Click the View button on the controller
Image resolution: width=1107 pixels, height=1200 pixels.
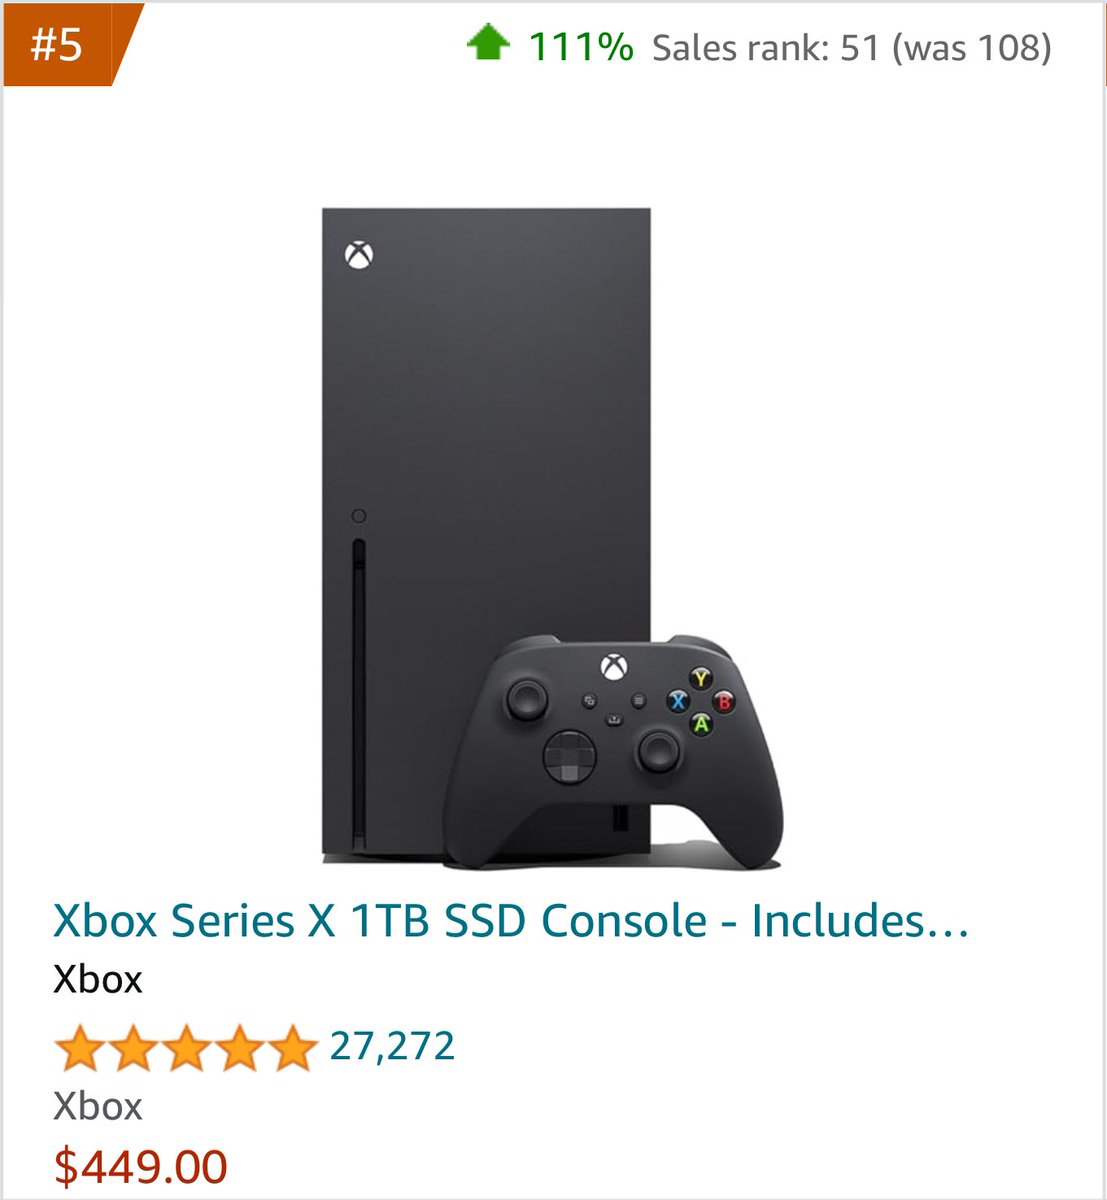pyautogui.click(x=591, y=701)
